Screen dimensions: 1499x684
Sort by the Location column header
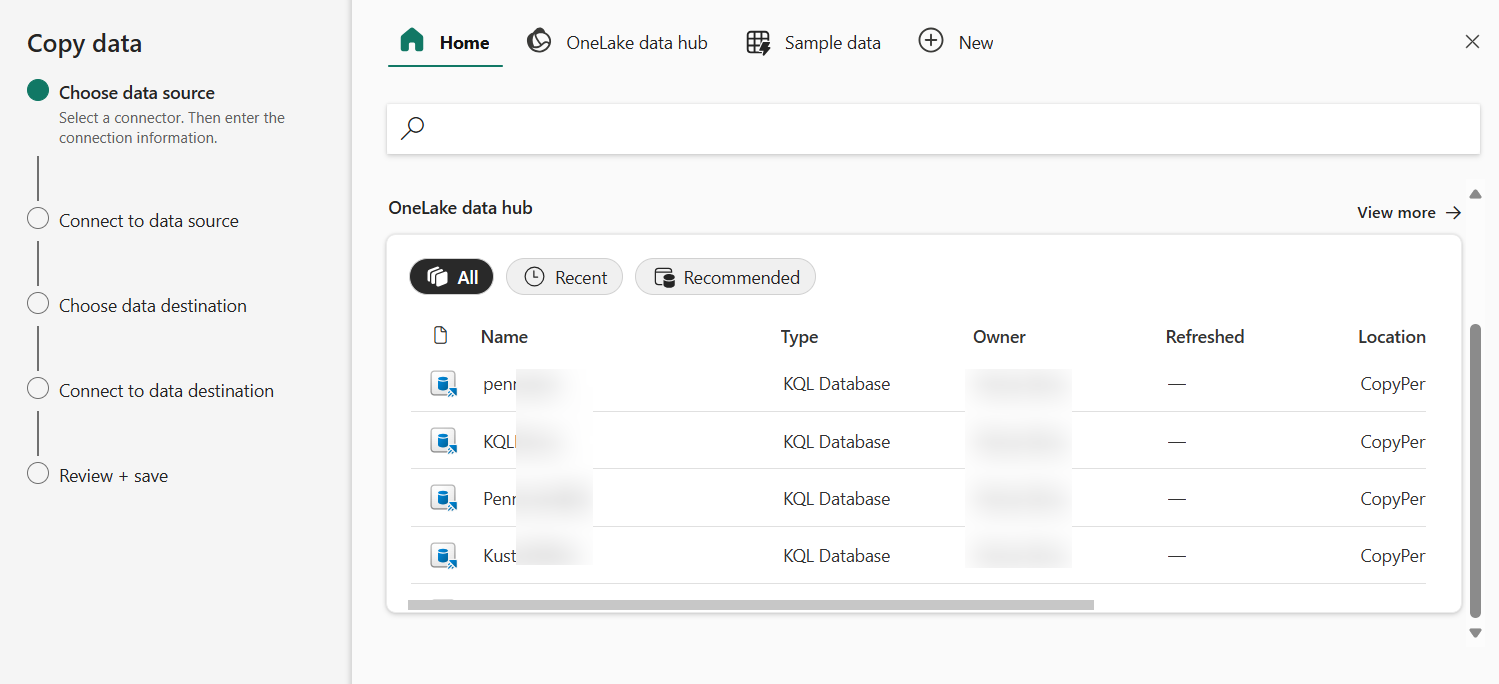click(x=1392, y=337)
